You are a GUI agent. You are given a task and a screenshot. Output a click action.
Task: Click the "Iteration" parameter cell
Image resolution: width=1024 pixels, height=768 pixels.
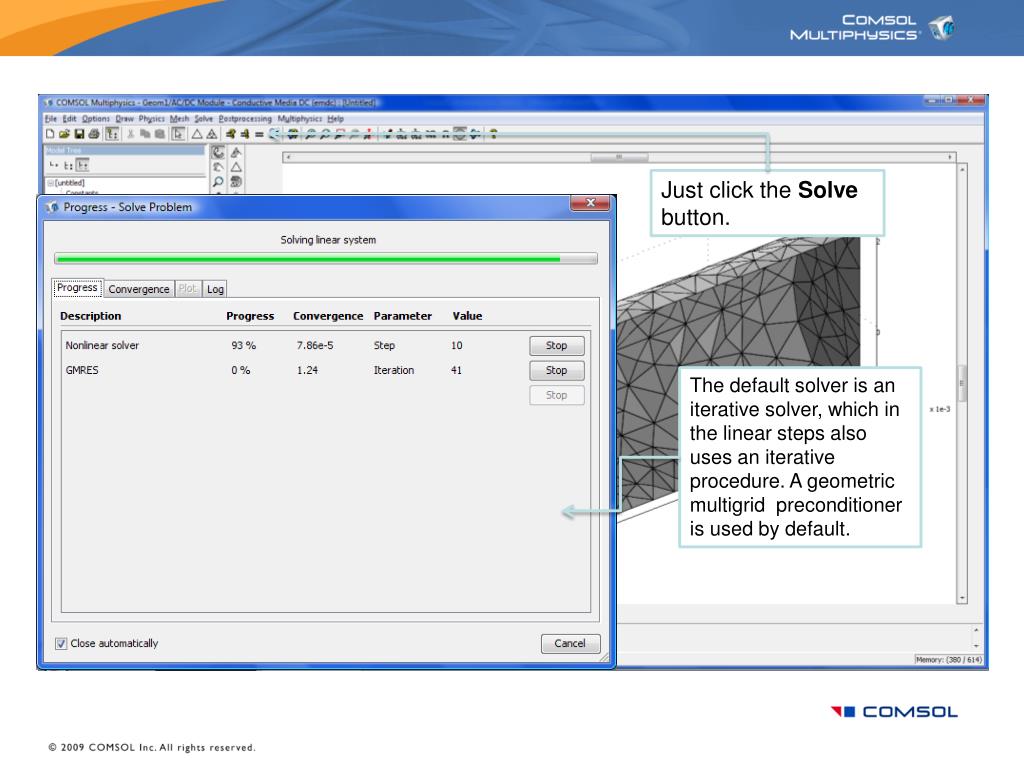click(394, 370)
